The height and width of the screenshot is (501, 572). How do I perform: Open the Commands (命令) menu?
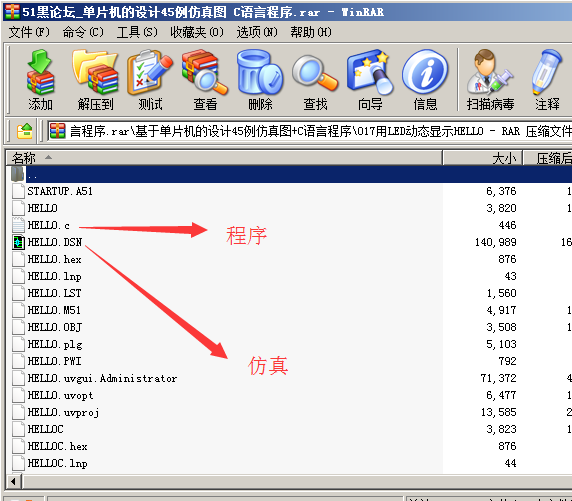(83, 32)
